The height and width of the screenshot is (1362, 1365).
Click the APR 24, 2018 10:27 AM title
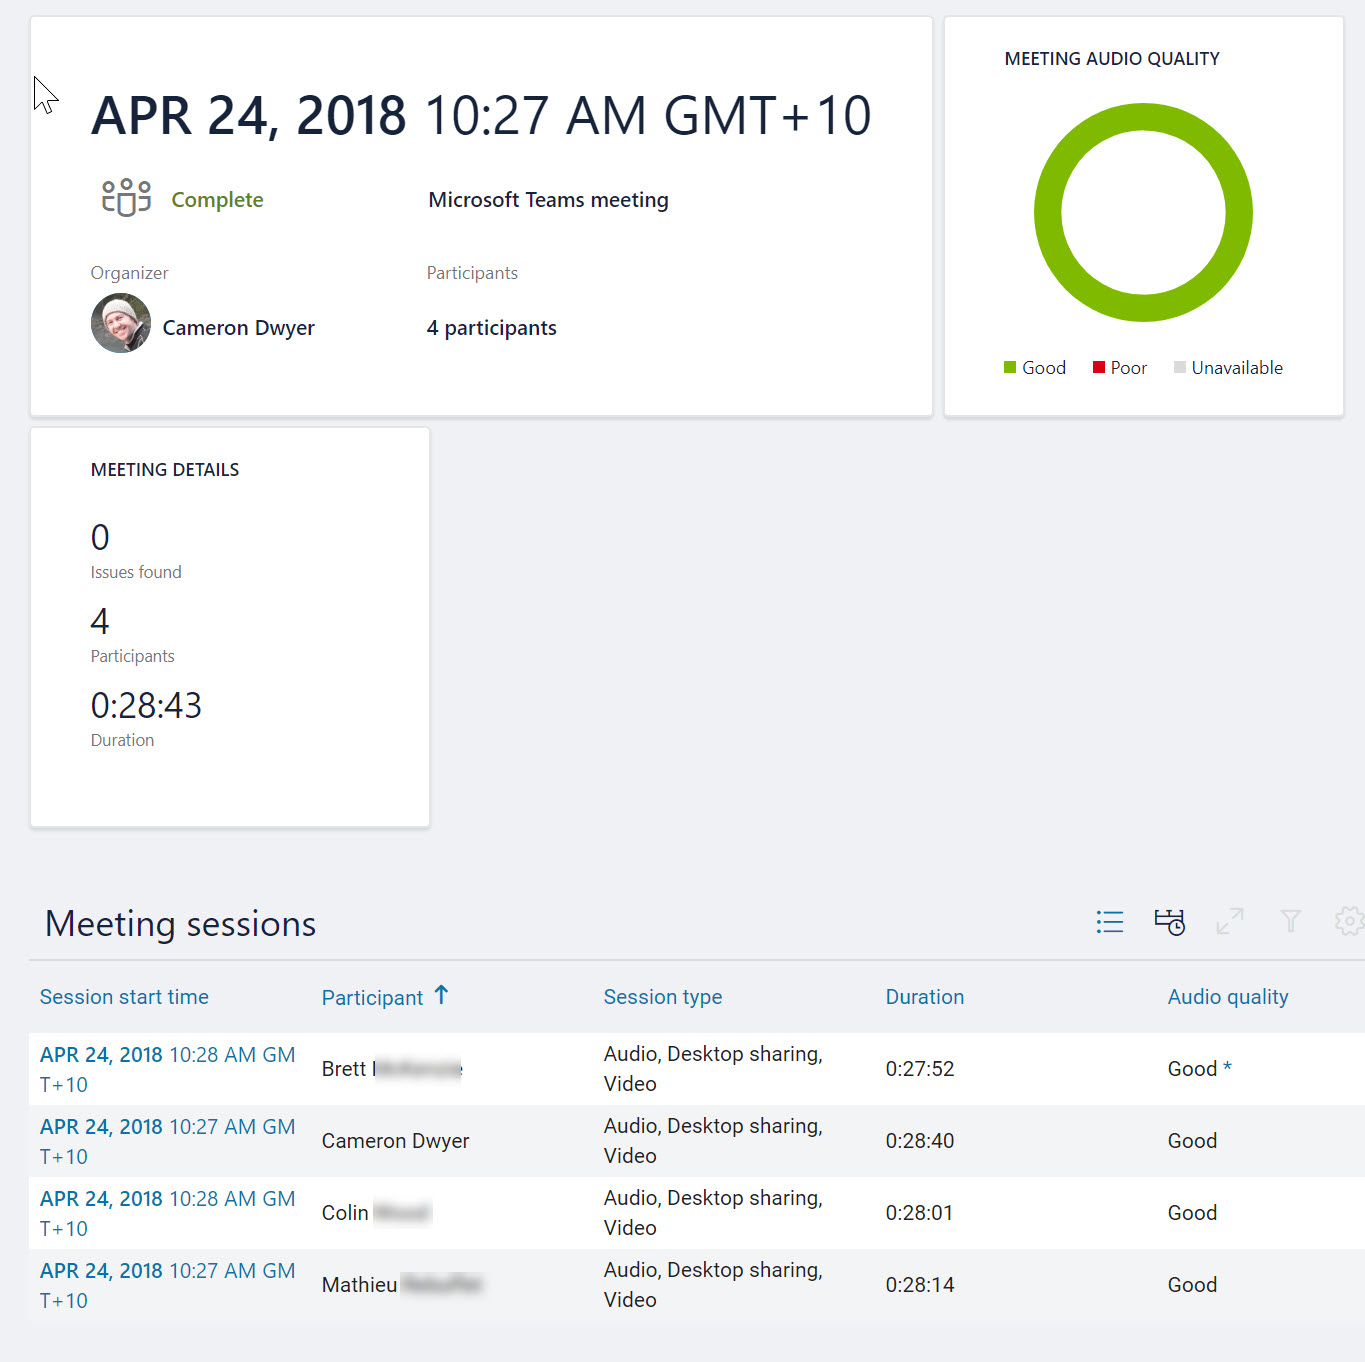point(481,116)
